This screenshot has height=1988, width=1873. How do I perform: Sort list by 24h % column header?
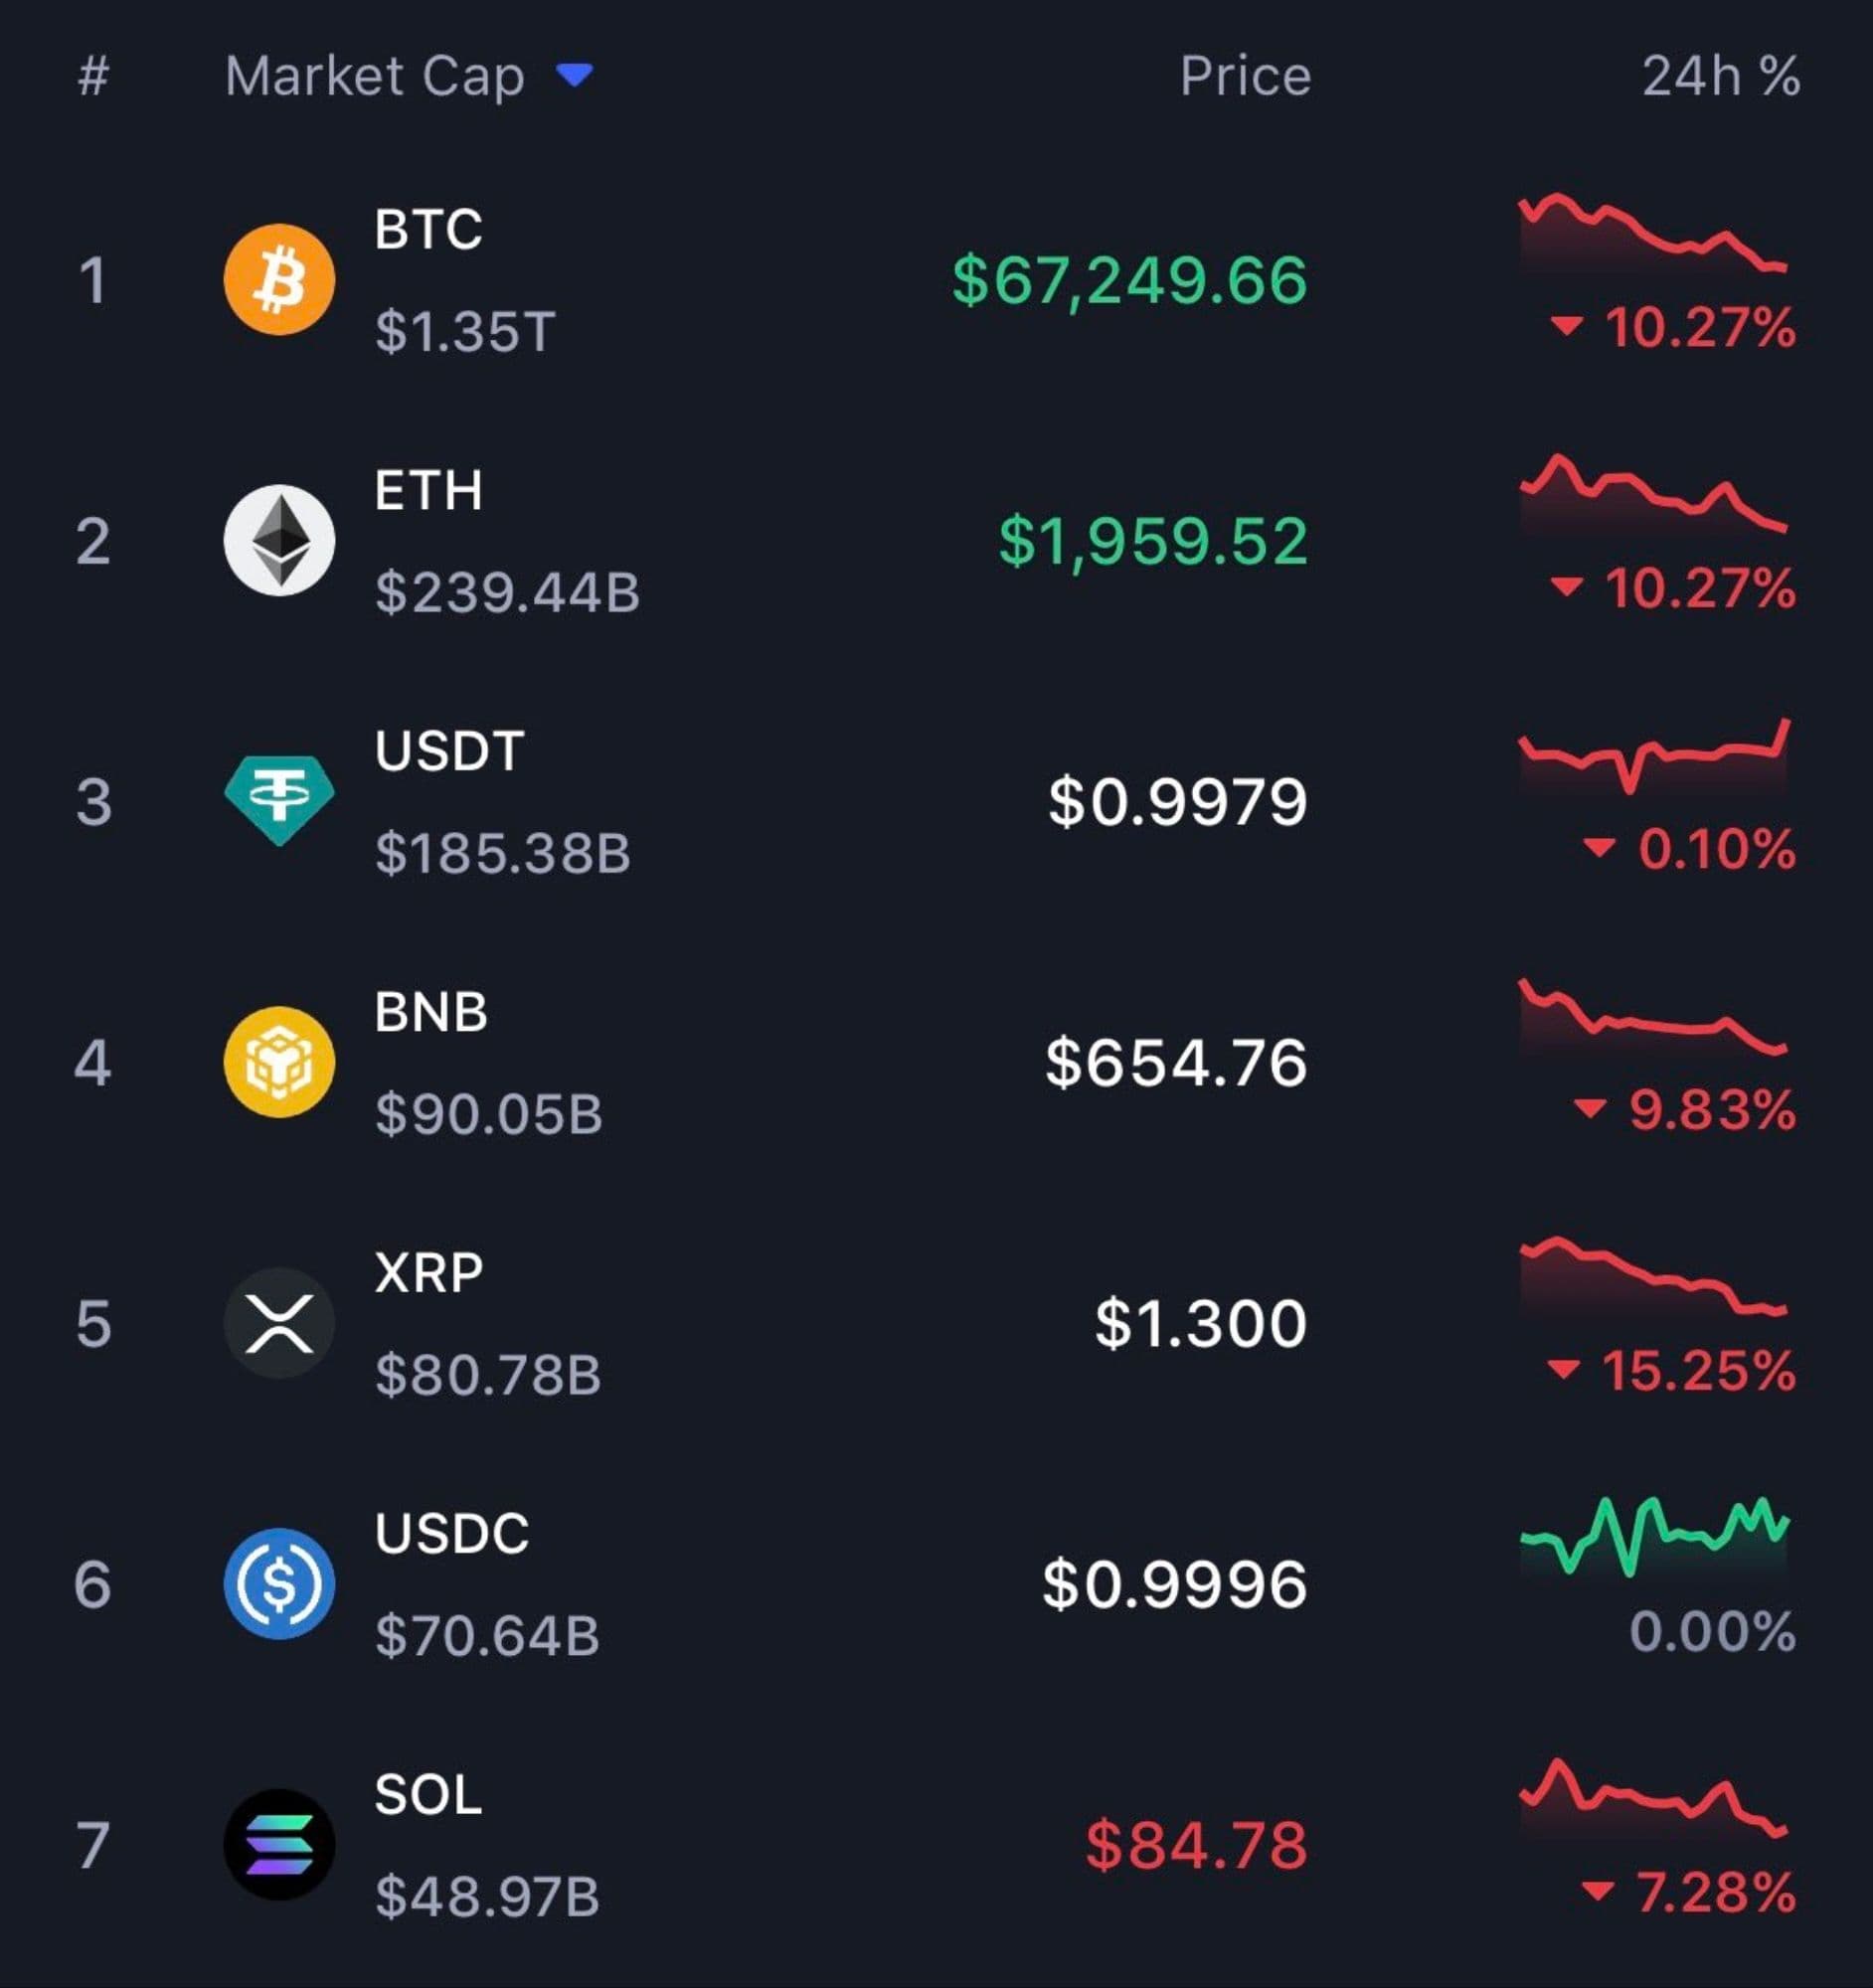coord(1720,76)
